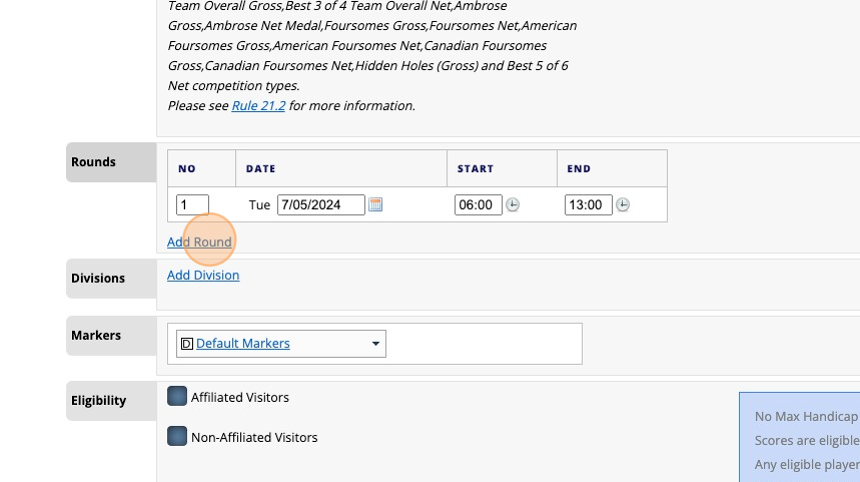Image resolution: width=860 pixels, height=482 pixels.
Task: Click the round number input field
Action: click(x=192, y=205)
